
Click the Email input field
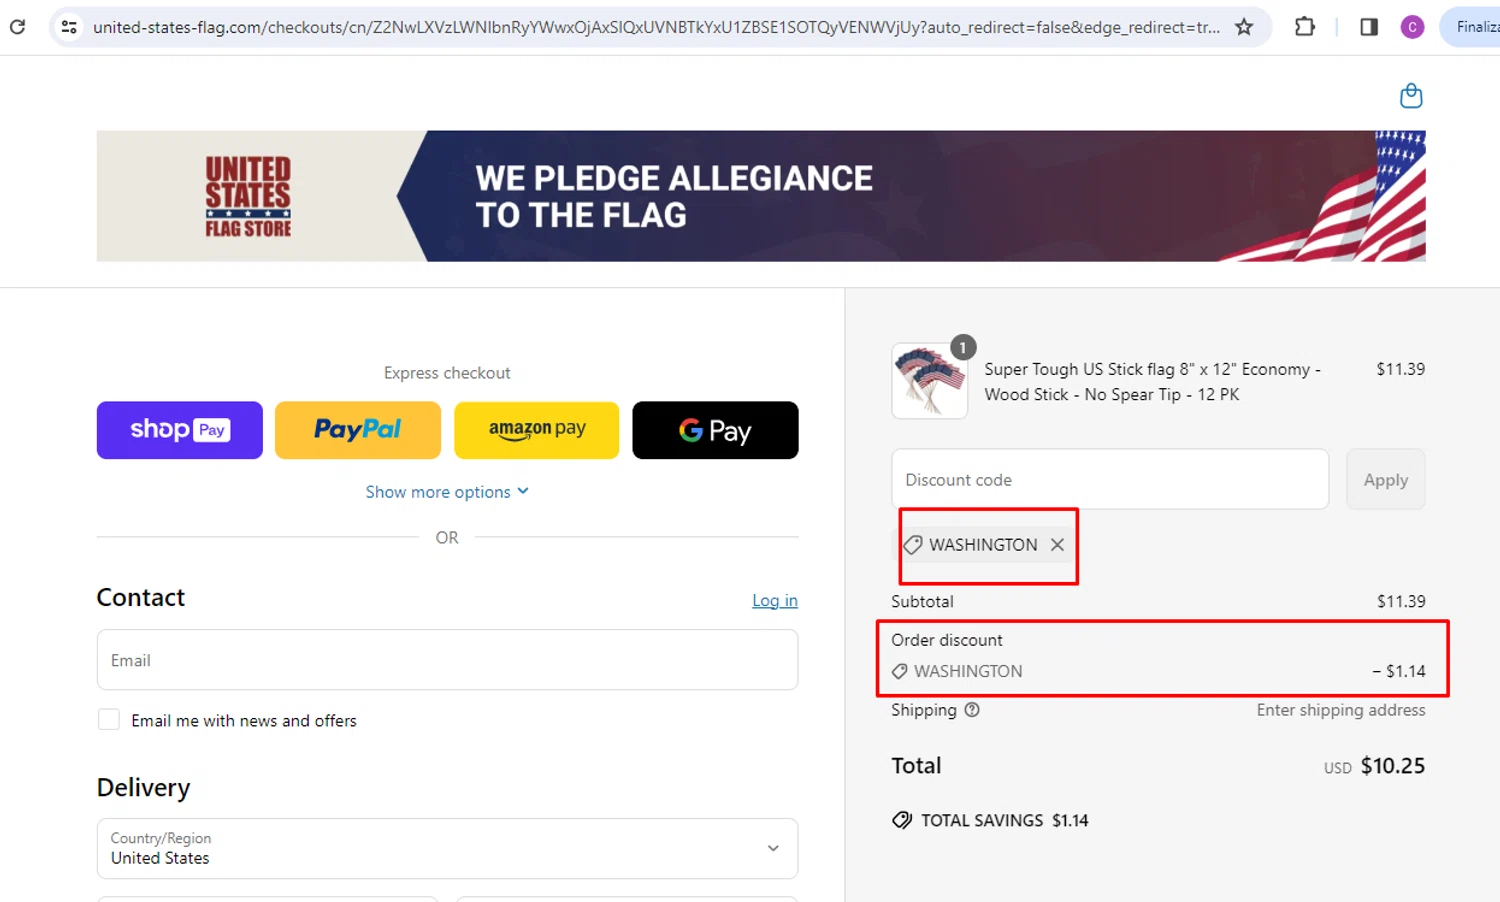[x=447, y=660]
